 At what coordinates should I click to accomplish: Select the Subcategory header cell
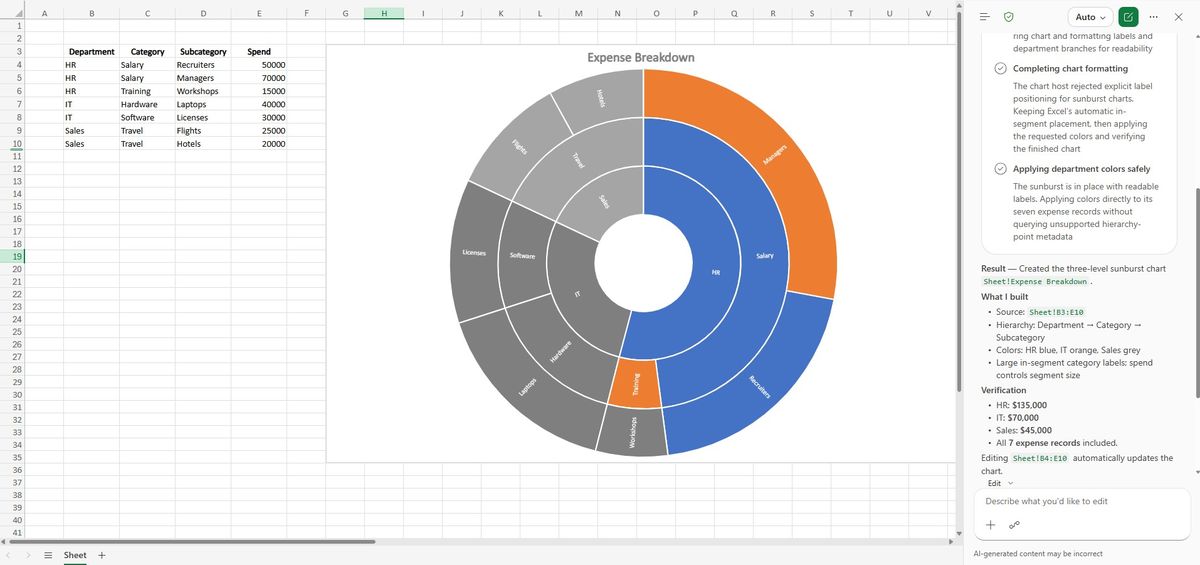tap(203, 51)
